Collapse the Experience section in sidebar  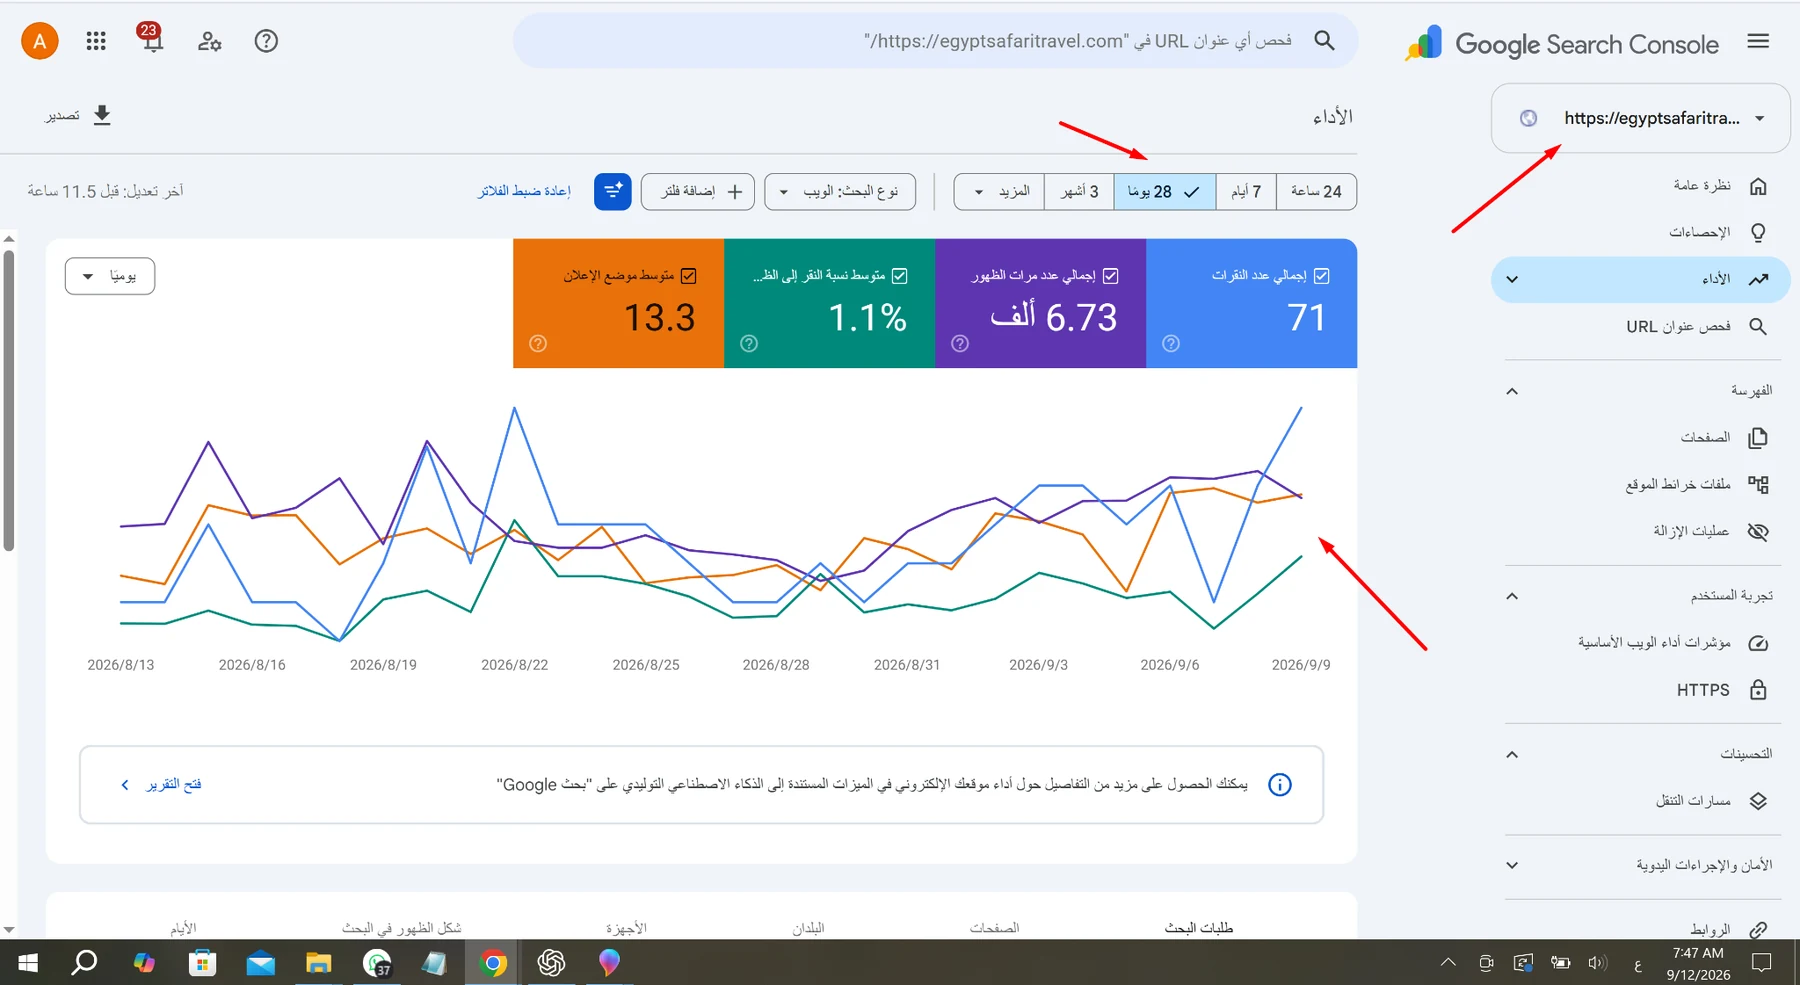click(x=1512, y=596)
